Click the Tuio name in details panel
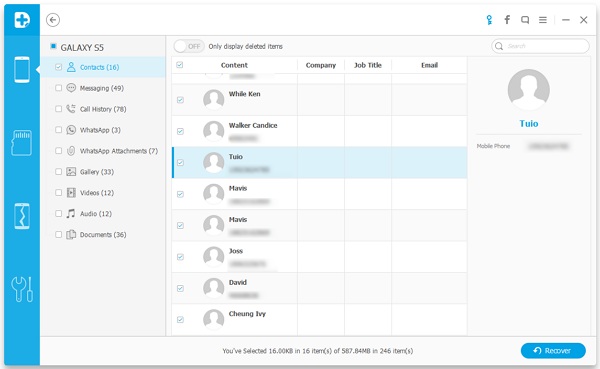 point(528,124)
